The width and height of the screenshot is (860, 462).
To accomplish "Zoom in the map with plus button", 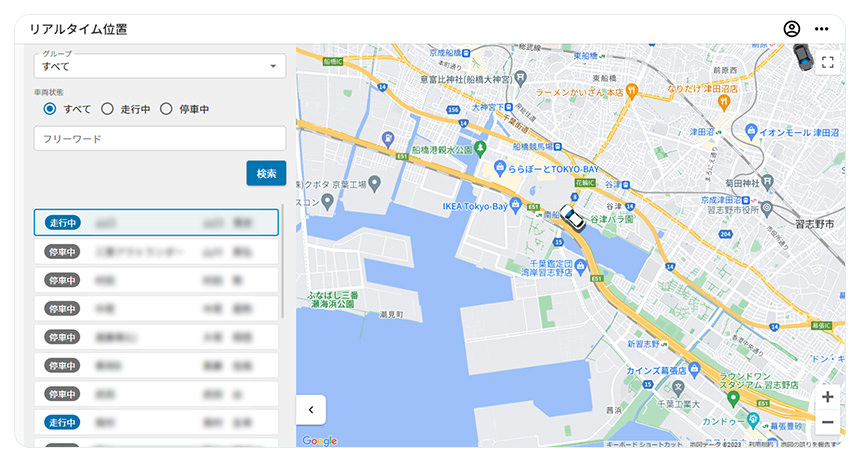I will 828,397.
